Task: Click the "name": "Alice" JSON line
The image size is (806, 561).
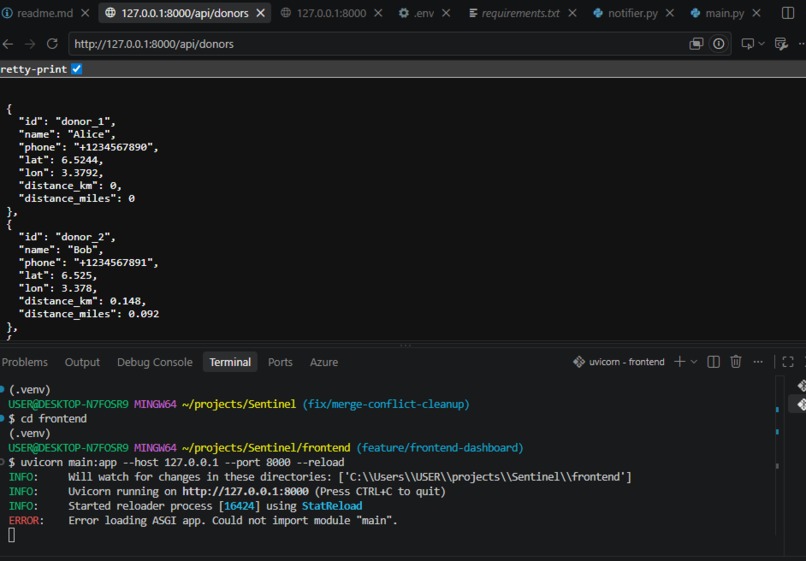Action: [x=67, y=134]
